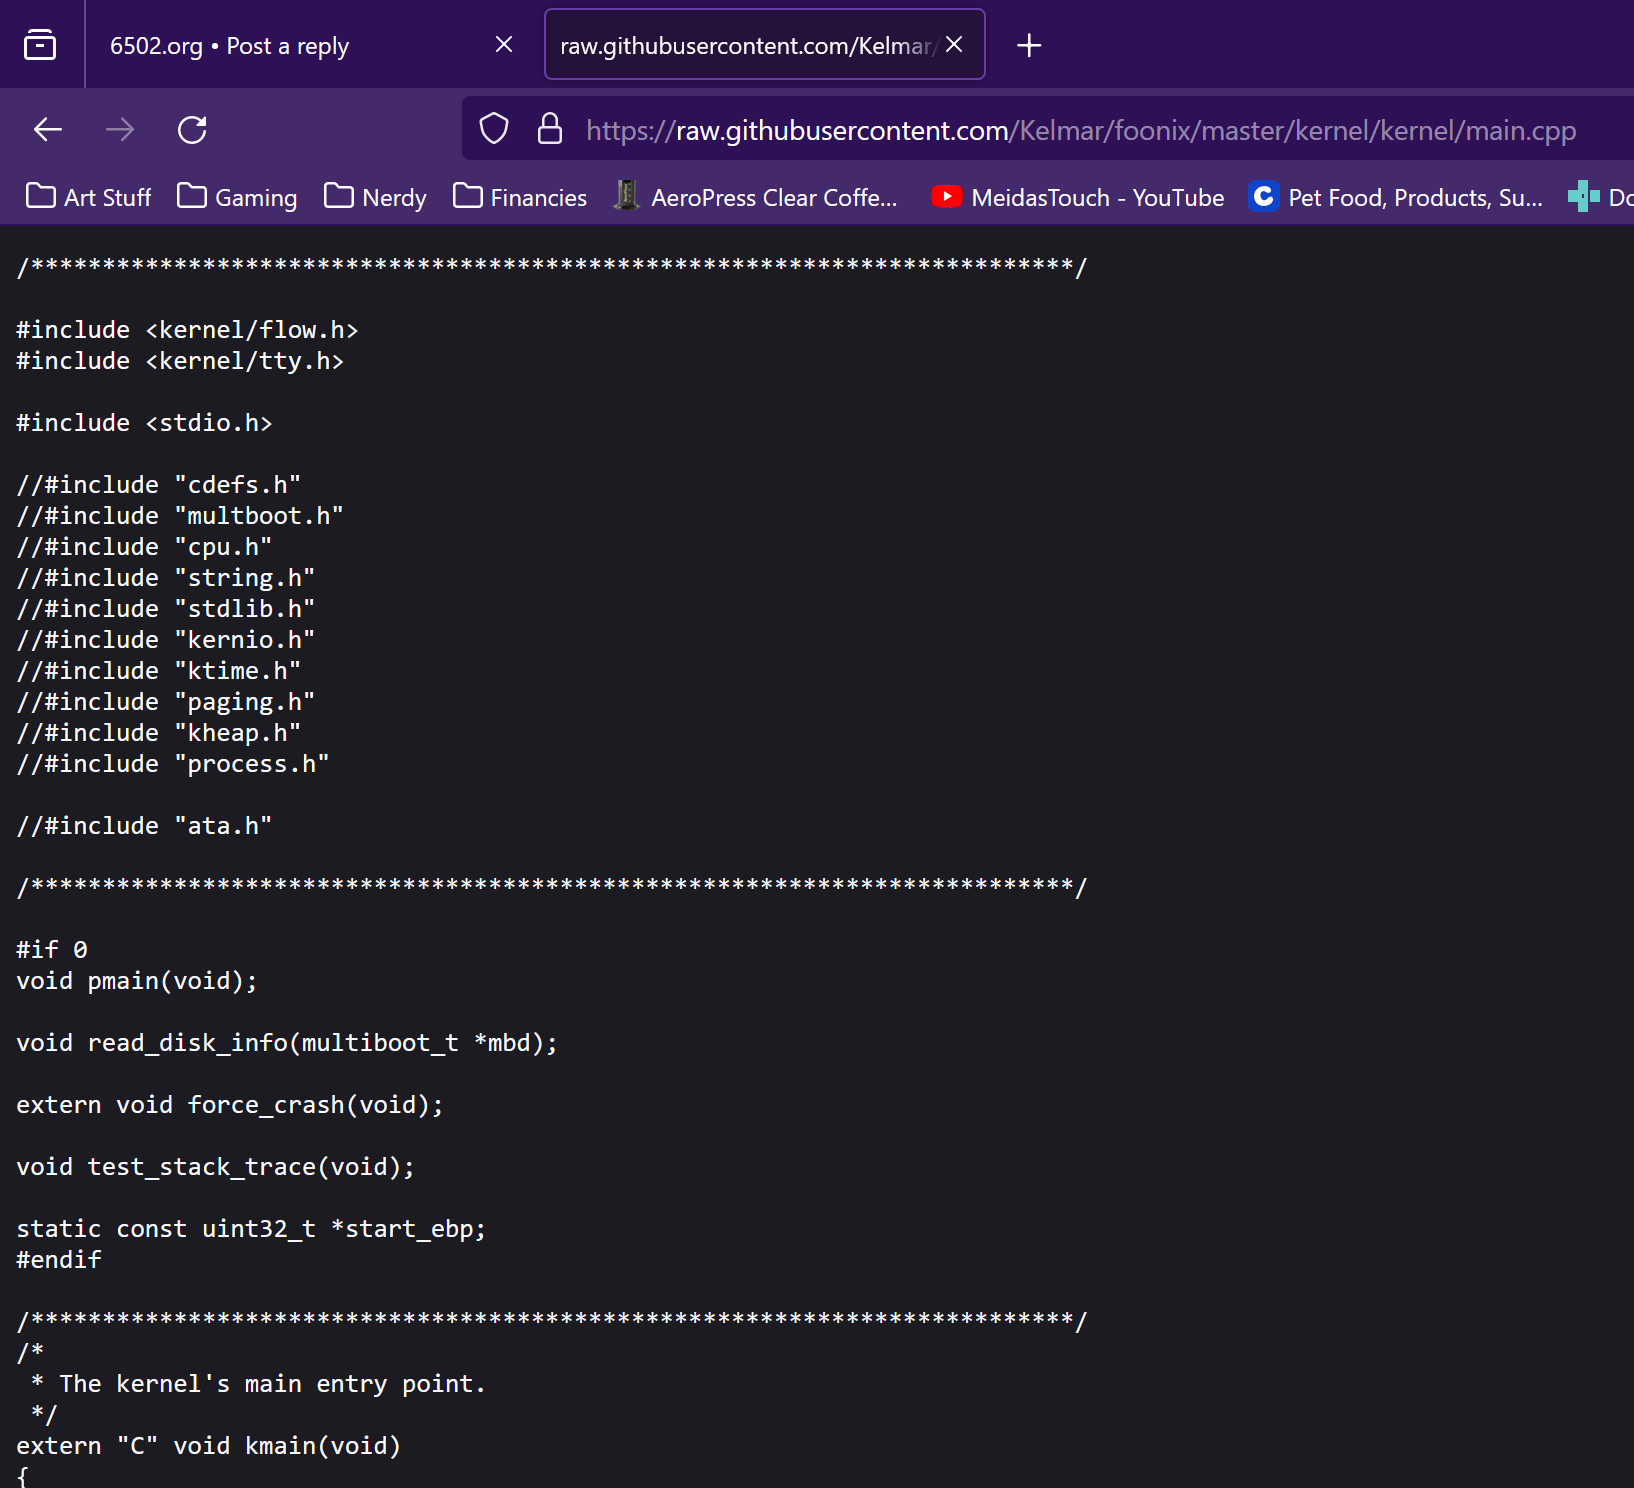Open the Firefox View icon

click(x=40, y=45)
